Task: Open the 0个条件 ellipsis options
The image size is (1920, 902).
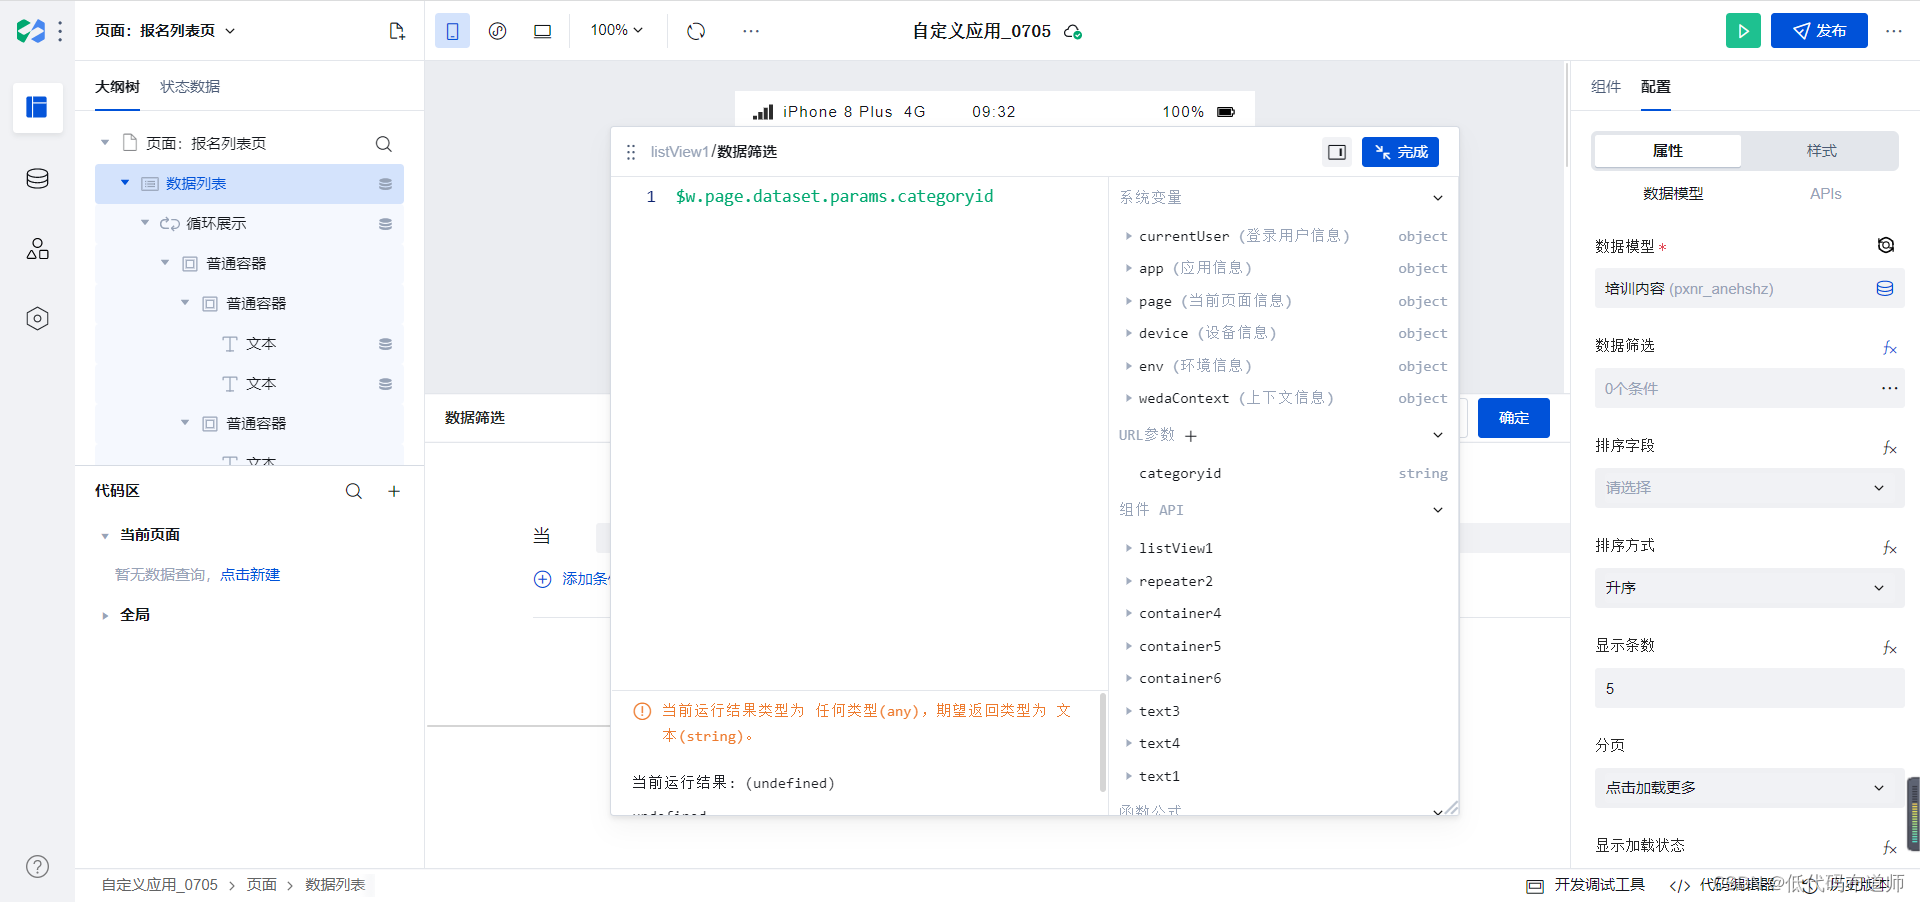Action: pos(1889,388)
